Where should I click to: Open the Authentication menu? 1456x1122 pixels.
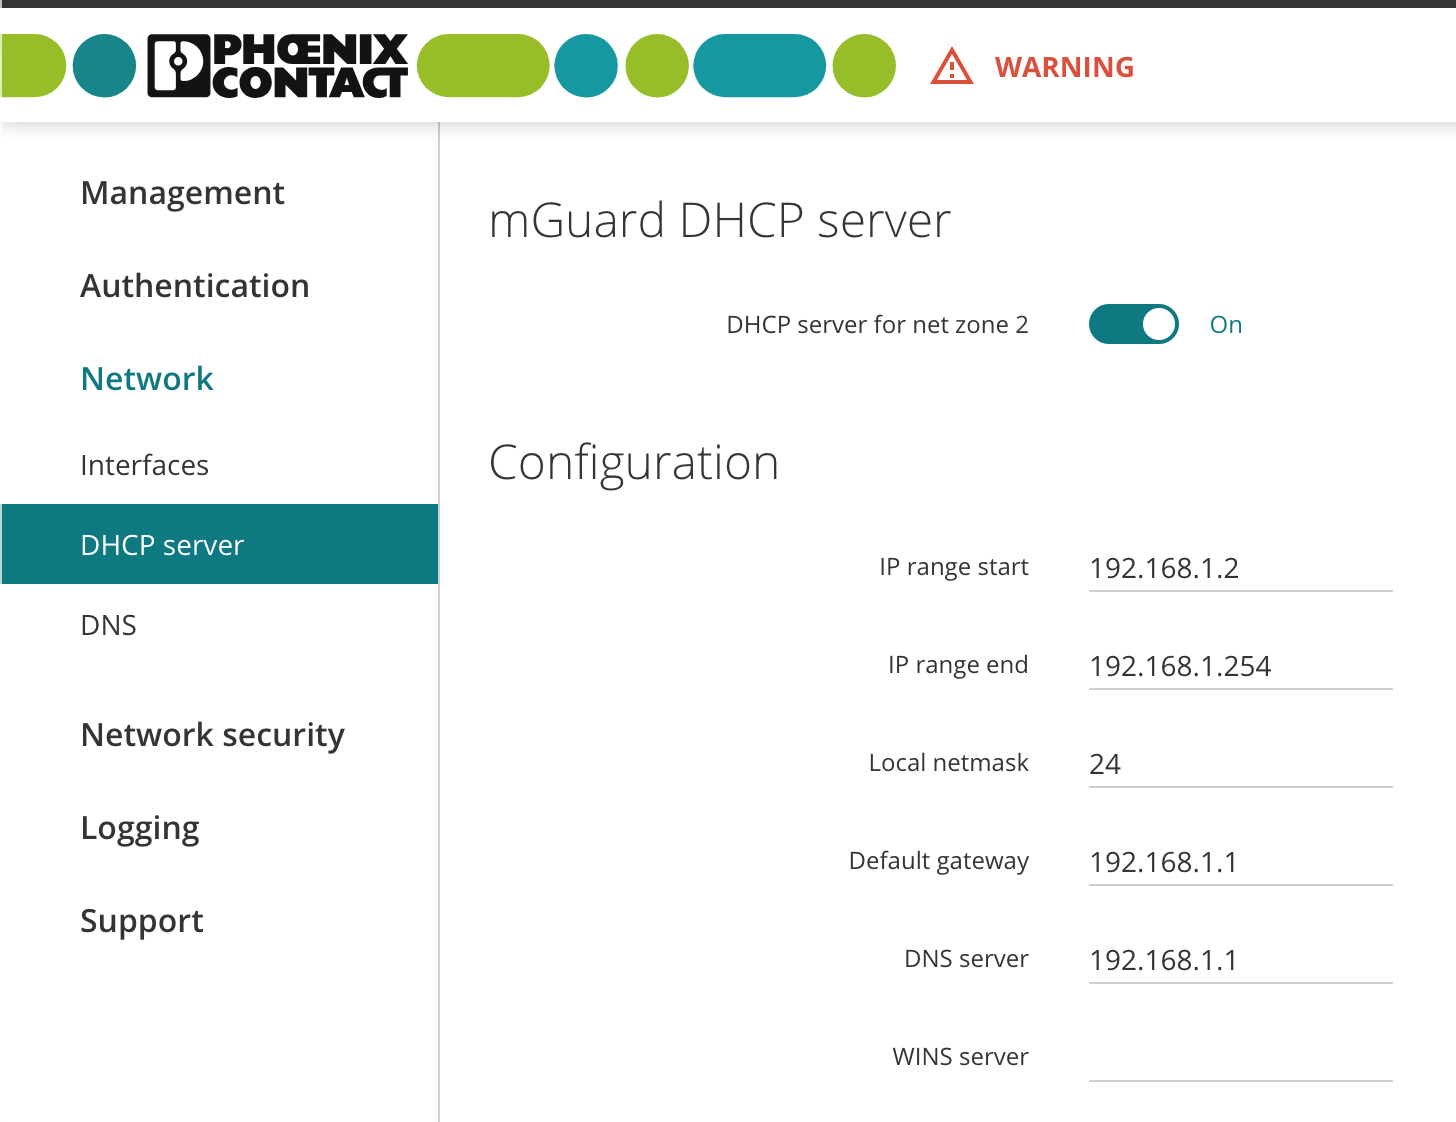[x=195, y=285]
